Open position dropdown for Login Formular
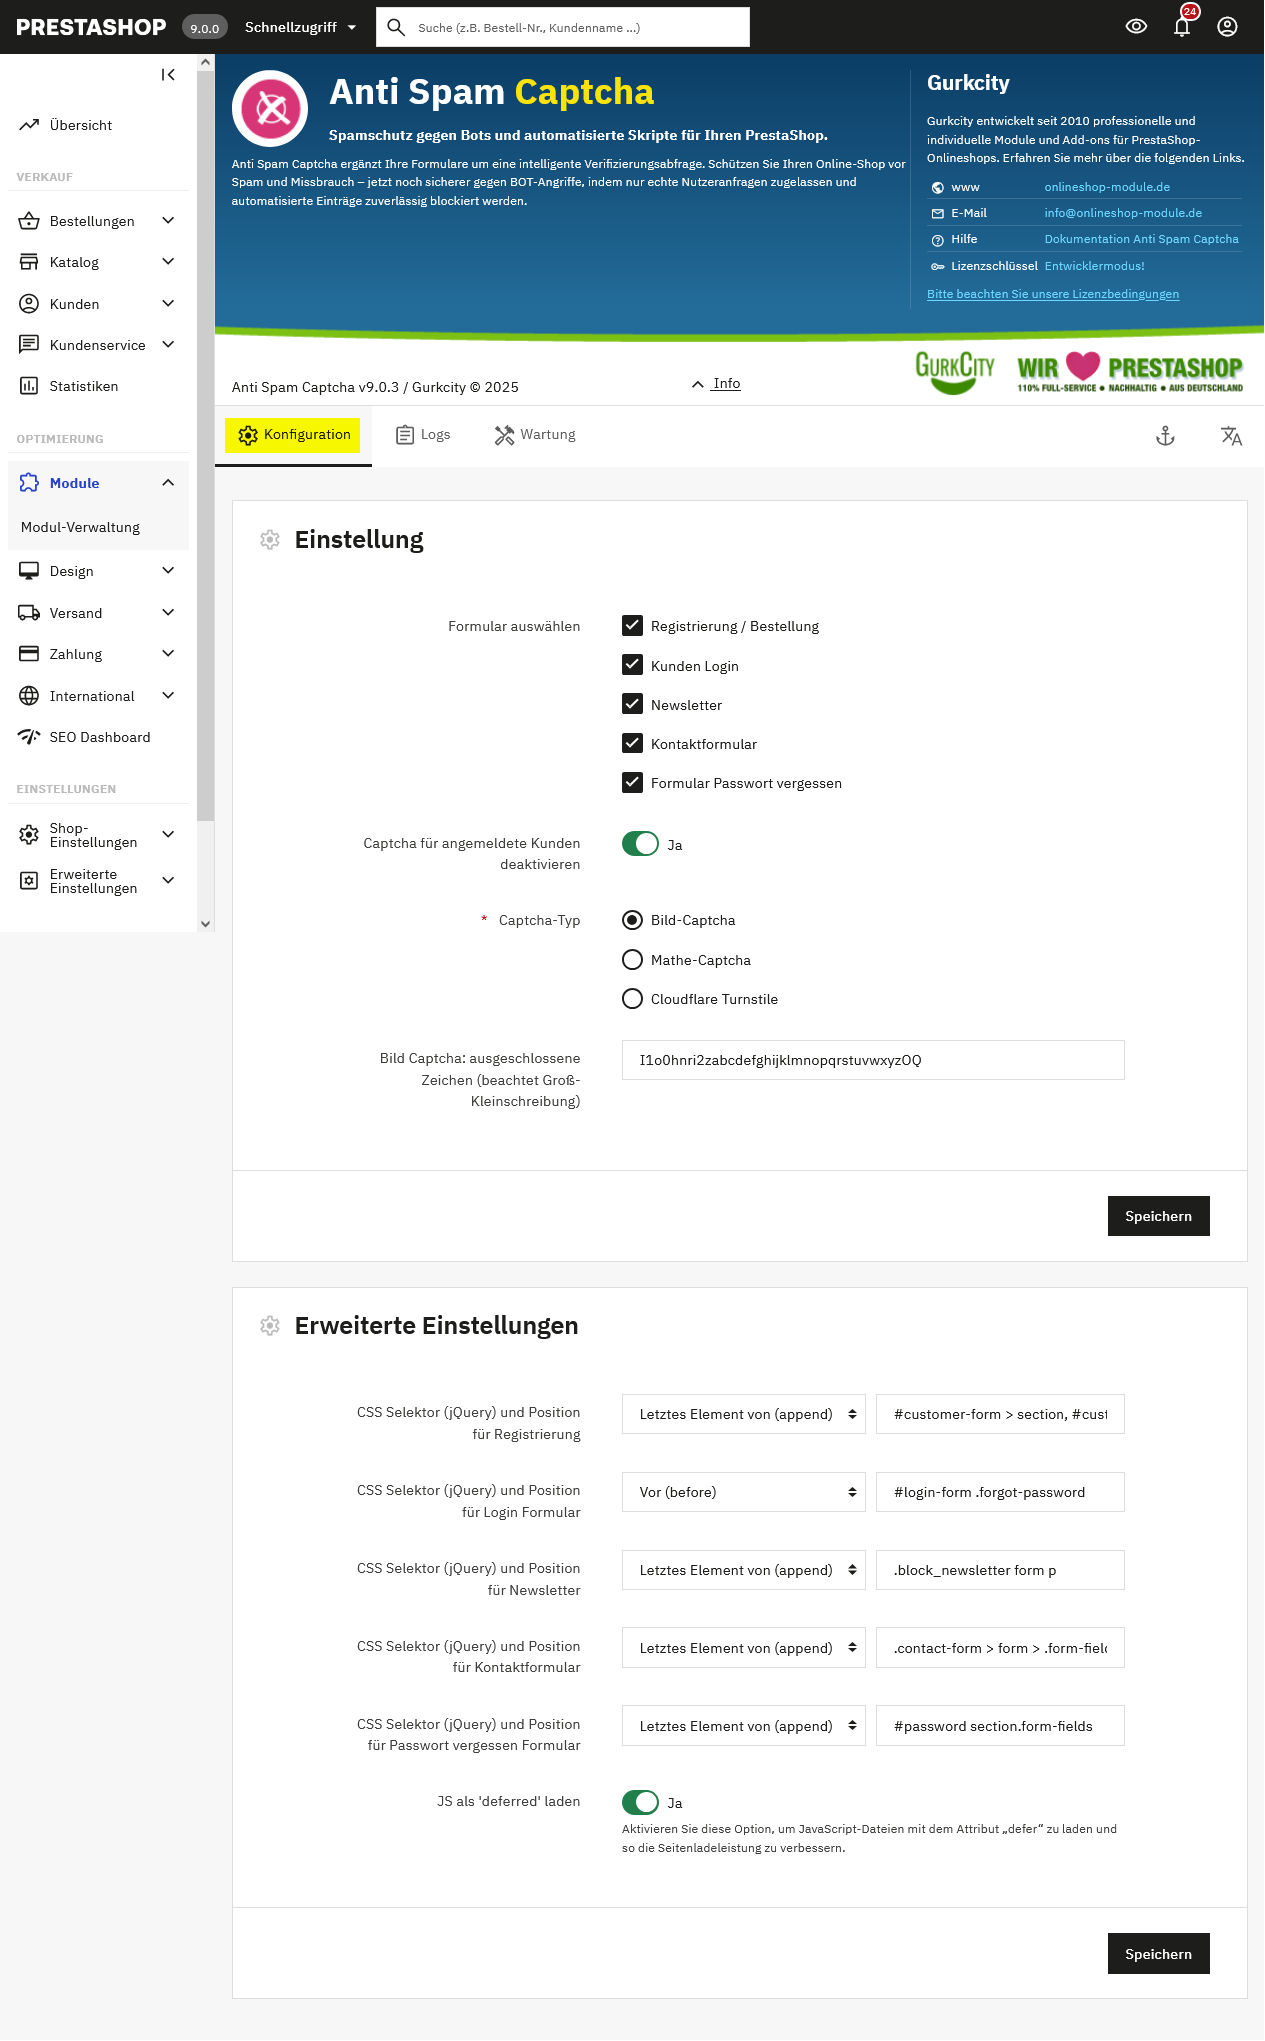The height and width of the screenshot is (2041, 1265). click(x=743, y=1492)
